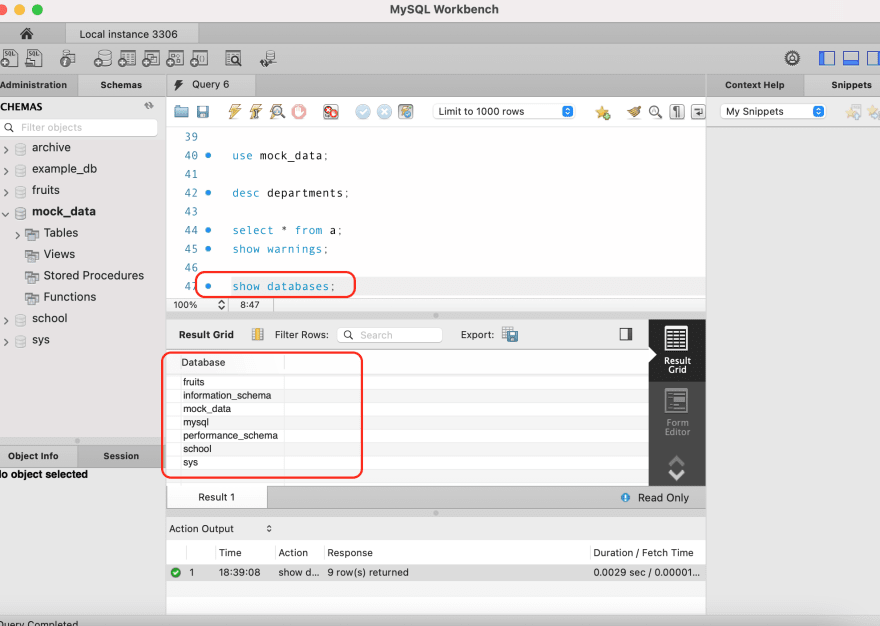Collapse the mock_data schema

pyautogui.click(x=6, y=213)
